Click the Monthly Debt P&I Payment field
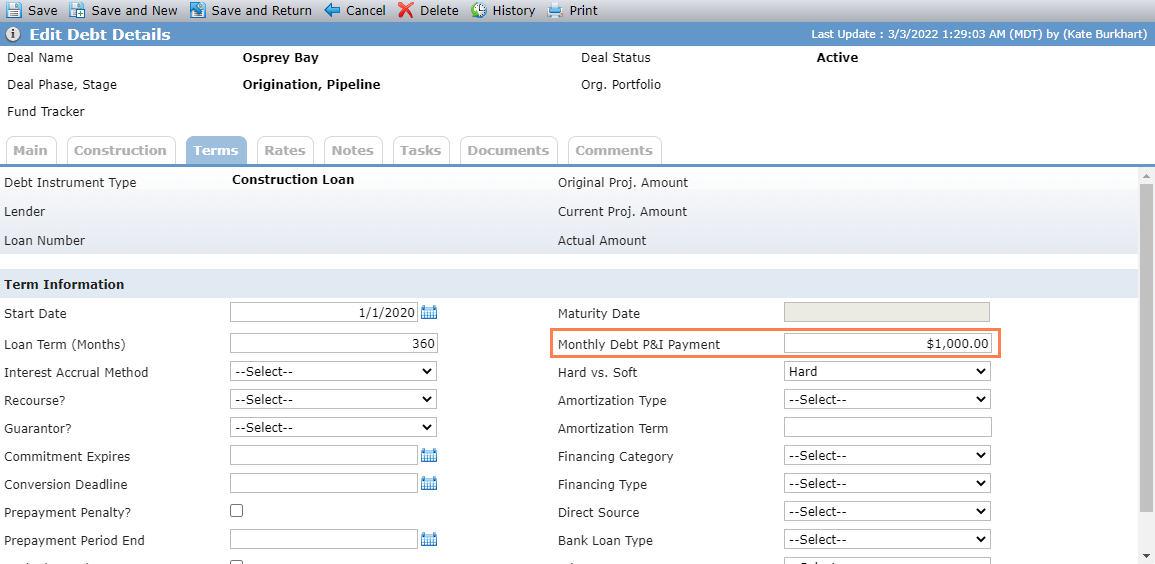The width and height of the screenshot is (1155, 564). point(888,343)
